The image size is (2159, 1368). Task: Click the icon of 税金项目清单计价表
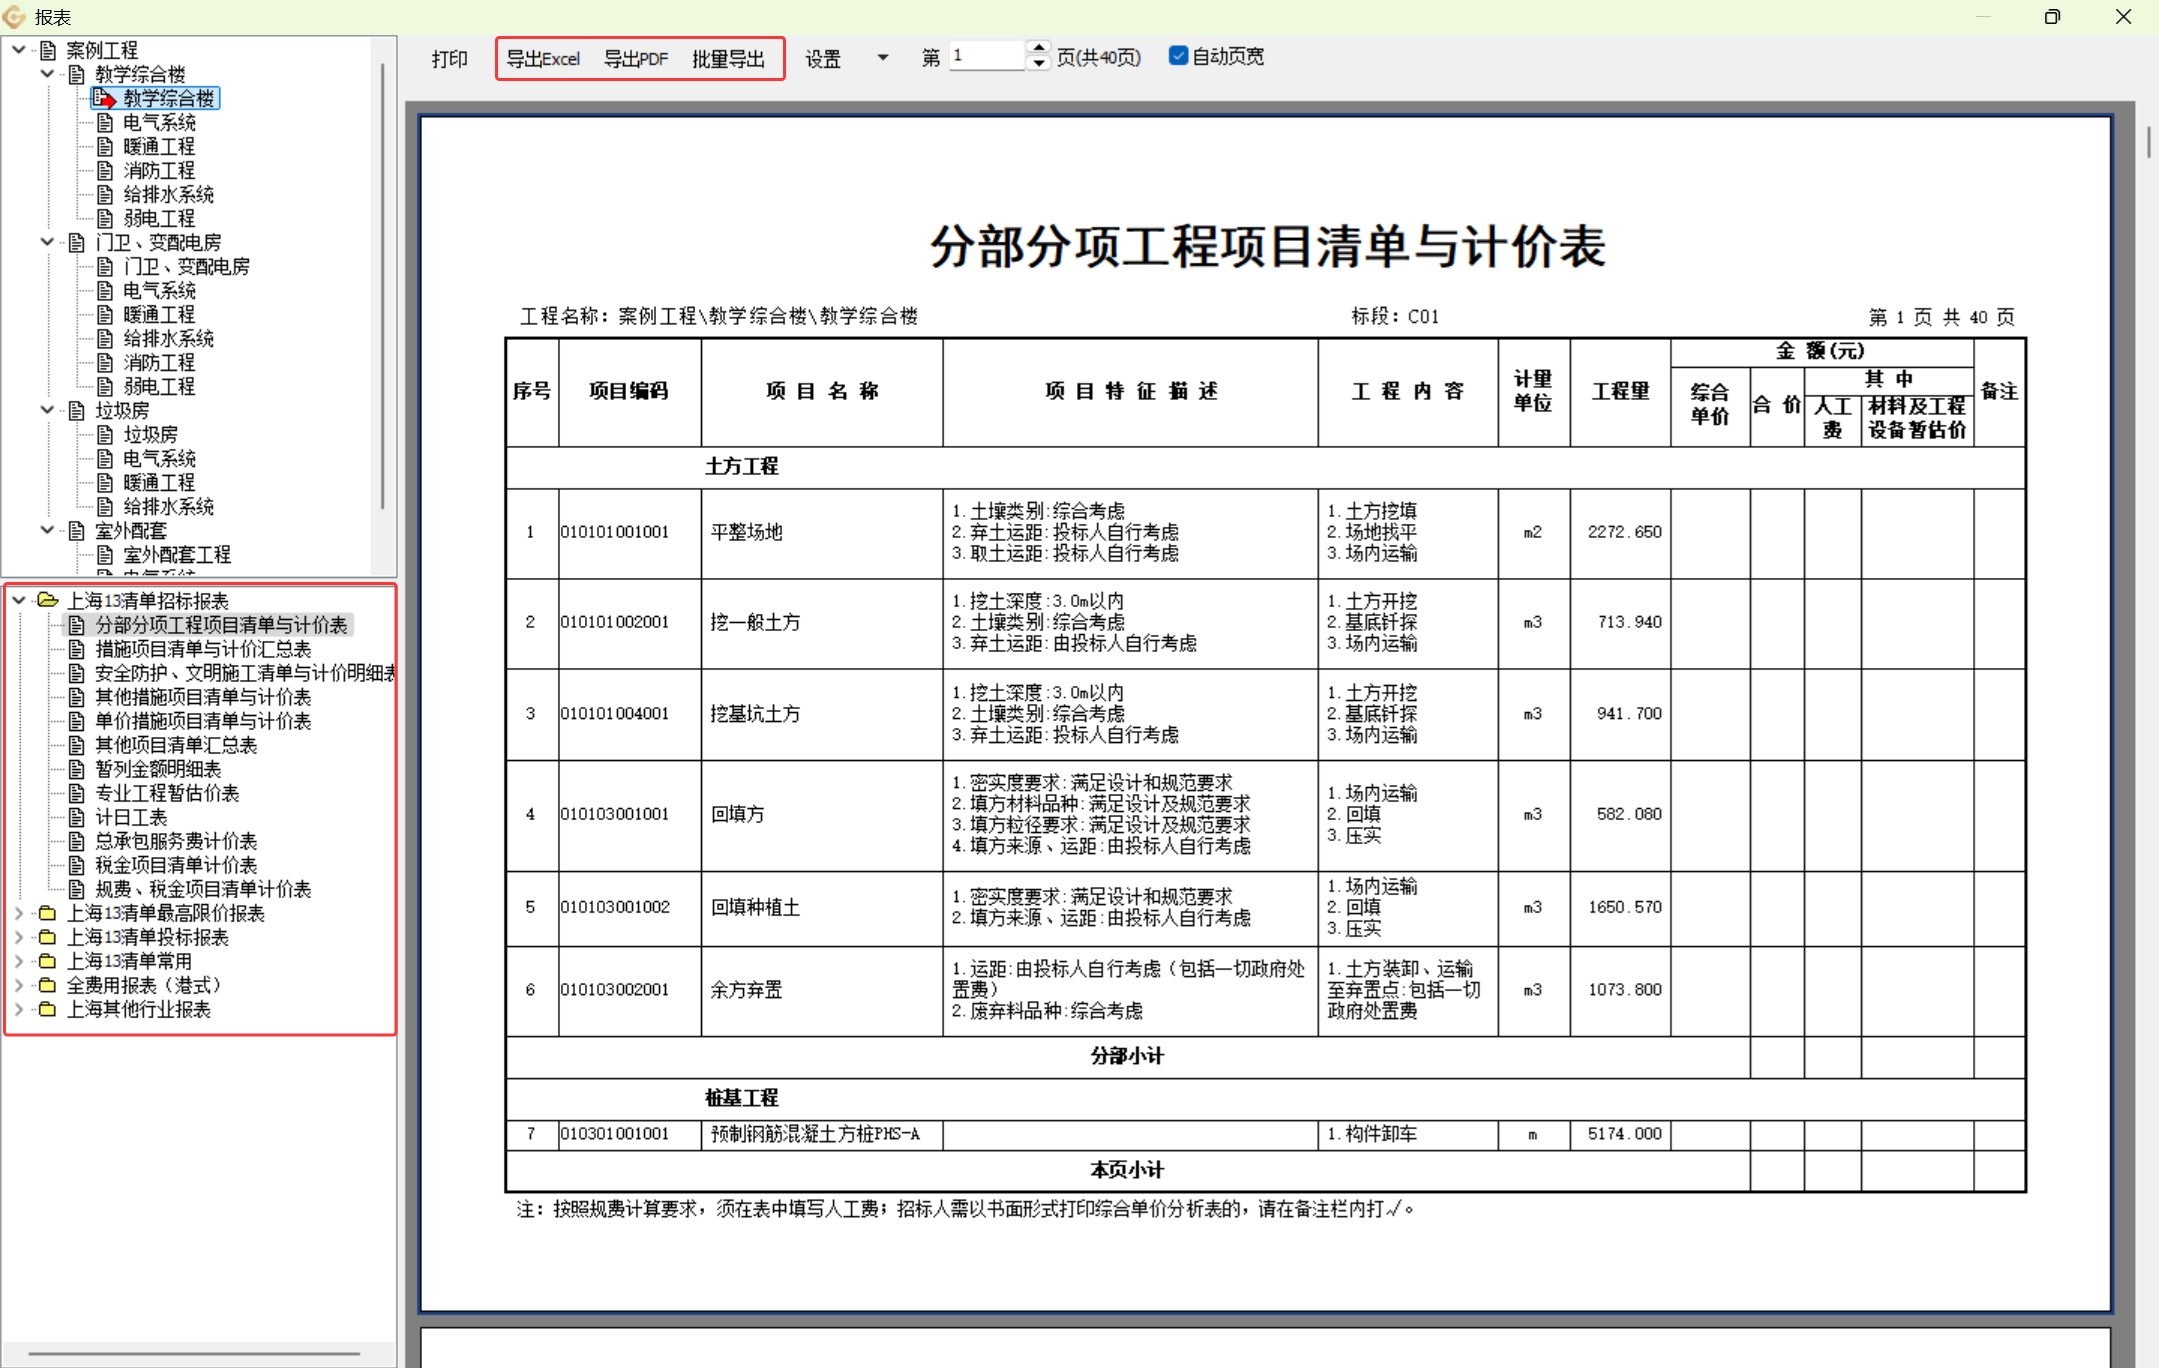tap(77, 864)
